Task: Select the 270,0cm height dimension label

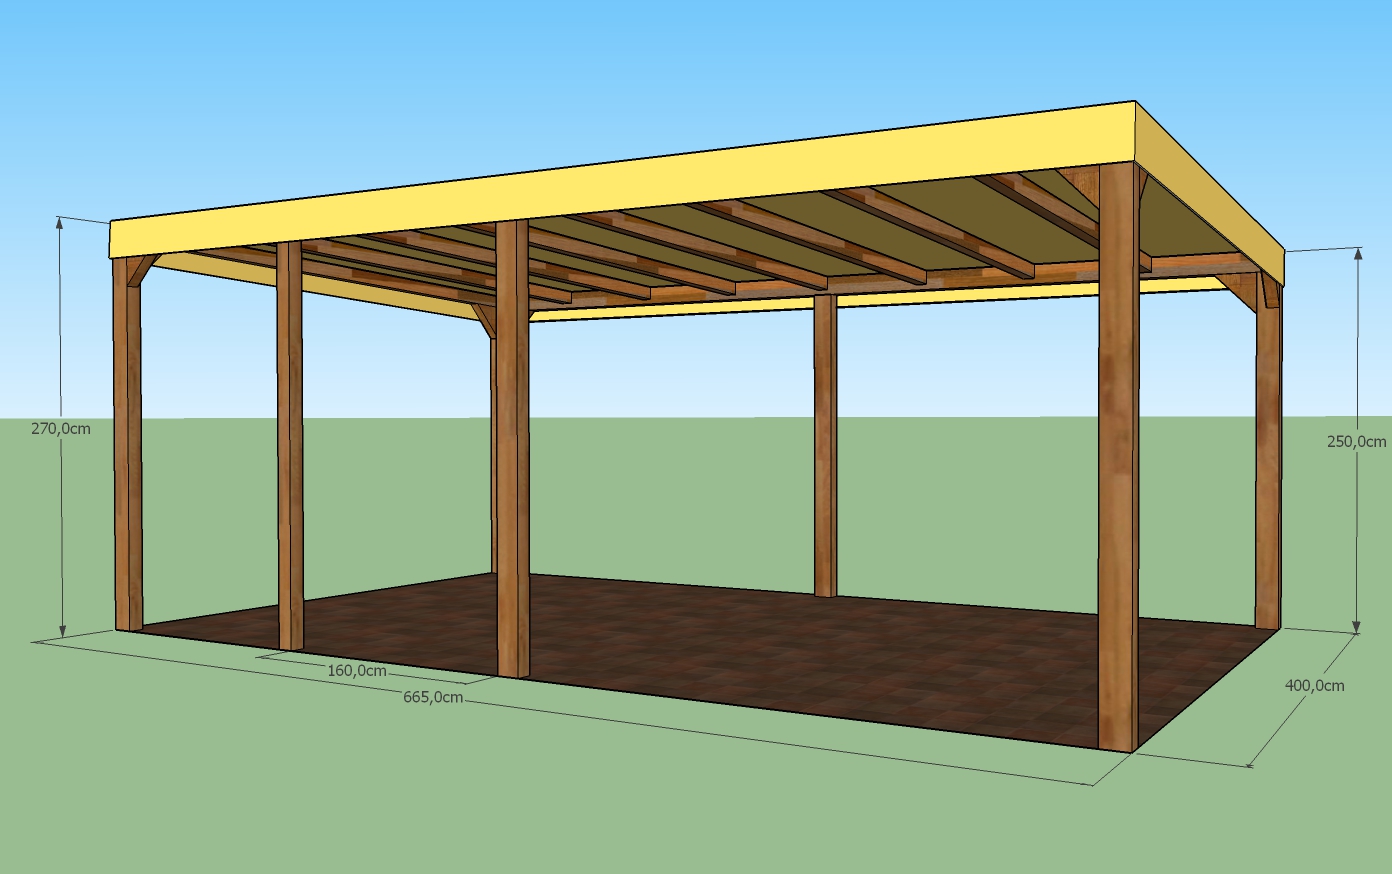Action: [x=60, y=428]
